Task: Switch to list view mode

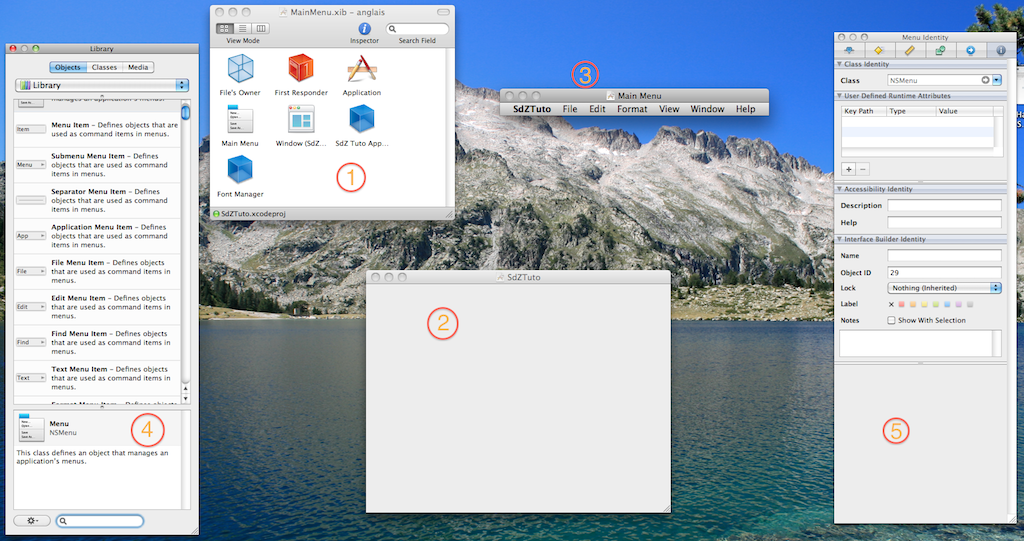Action: click(242, 29)
